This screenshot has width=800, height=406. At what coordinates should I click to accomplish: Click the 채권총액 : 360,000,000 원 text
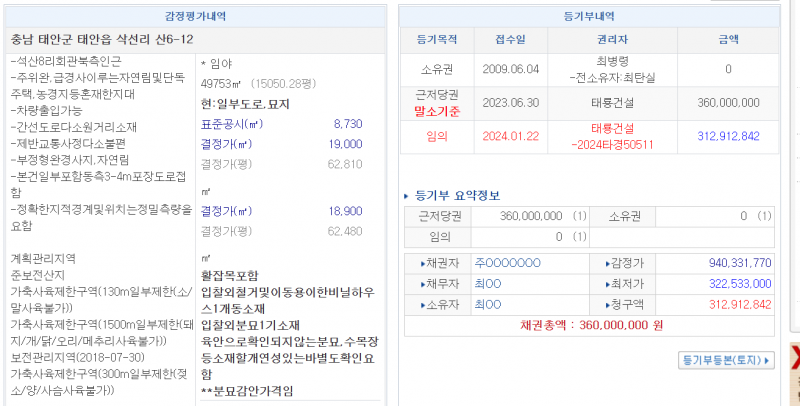(592, 326)
